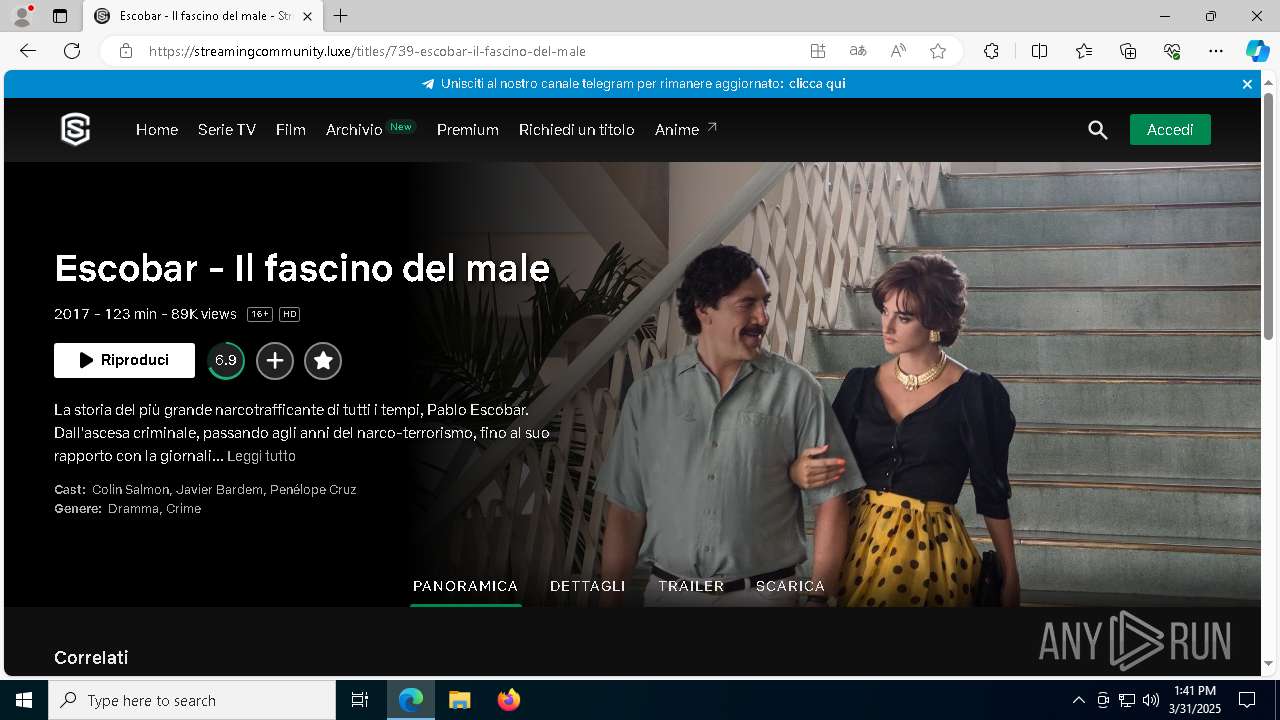Switch to the TRAILER tab
Screen dimensions: 1280x720
click(x=691, y=586)
